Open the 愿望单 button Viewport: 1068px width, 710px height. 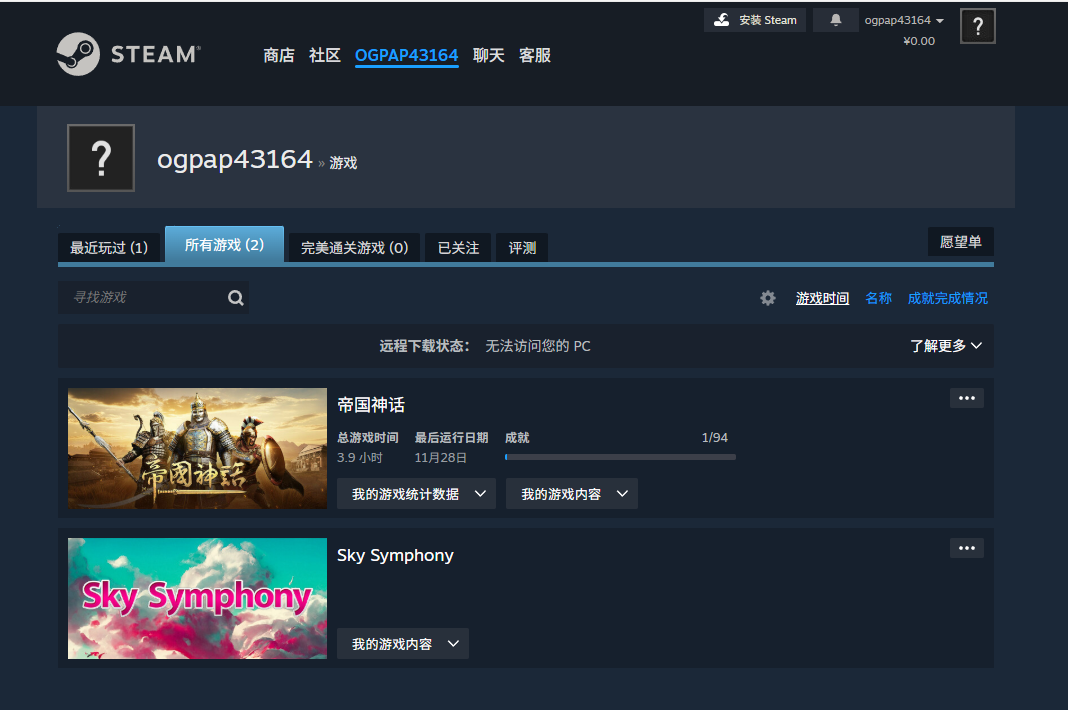pyautogui.click(x=960, y=242)
